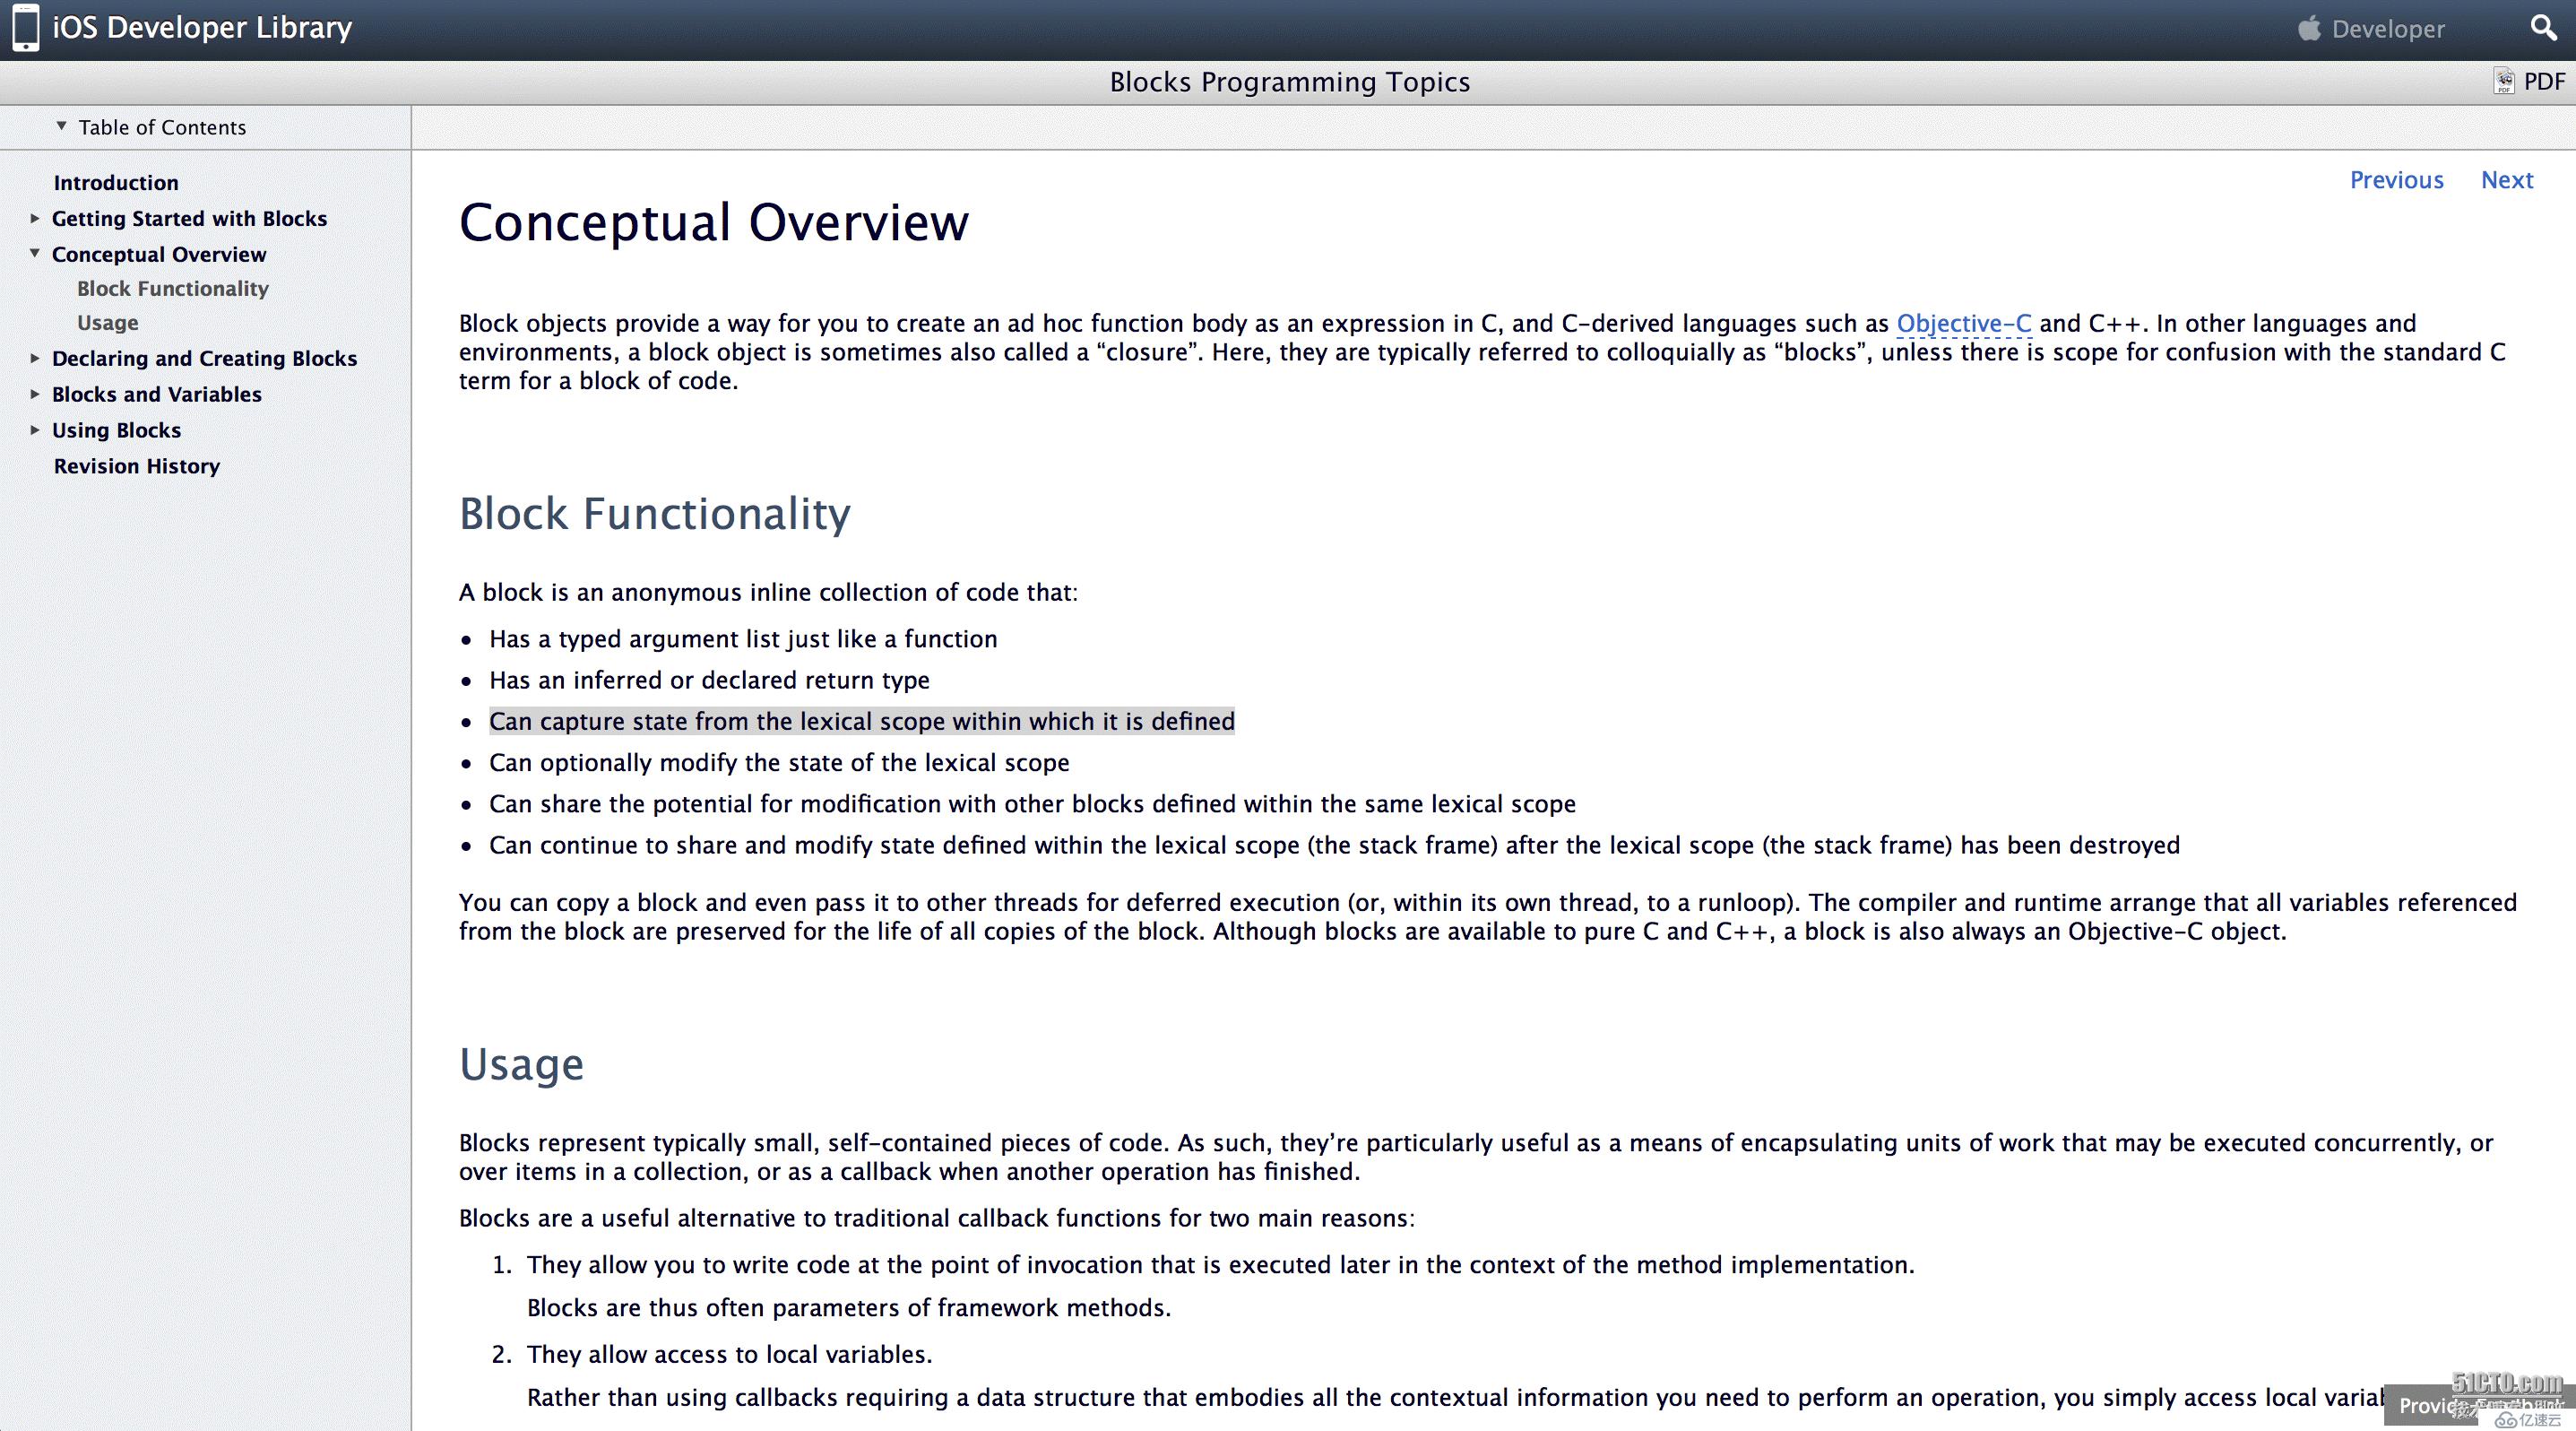Click the Previous navigation button
This screenshot has width=2576, height=1431.
(x=2399, y=178)
